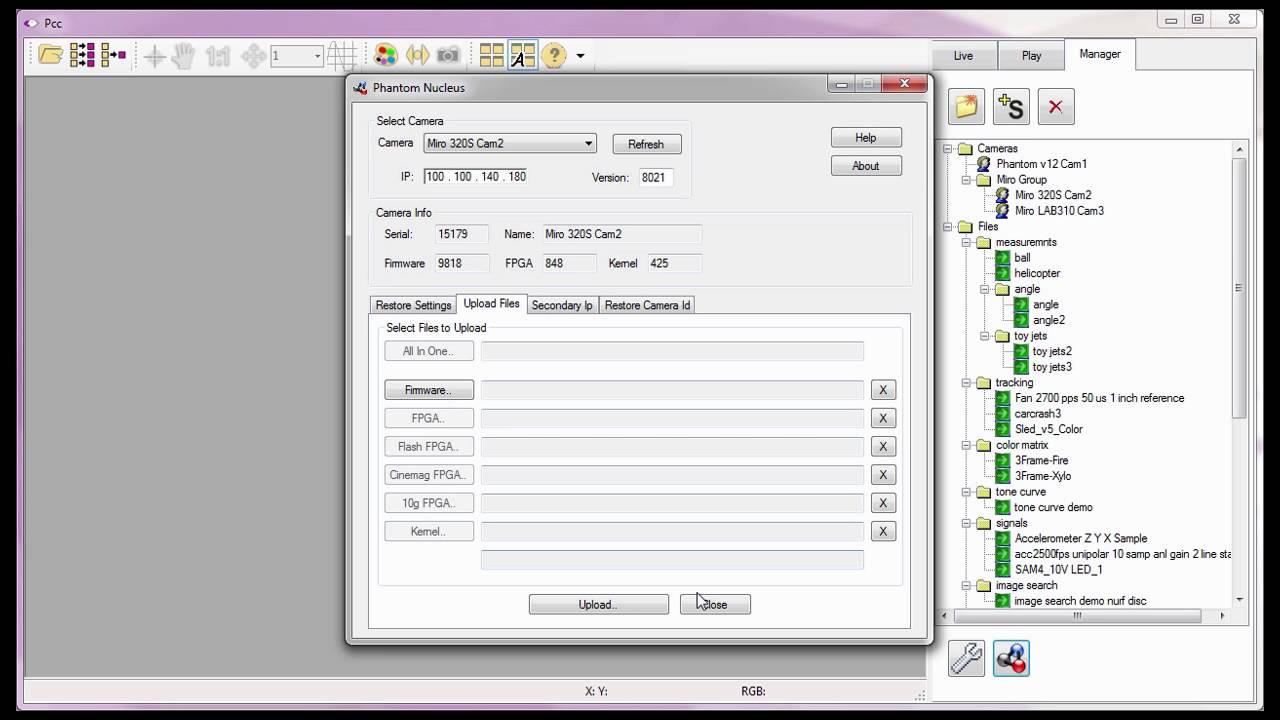
Task: Click the Help button in Phantom Nucleus
Action: (866, 138)
